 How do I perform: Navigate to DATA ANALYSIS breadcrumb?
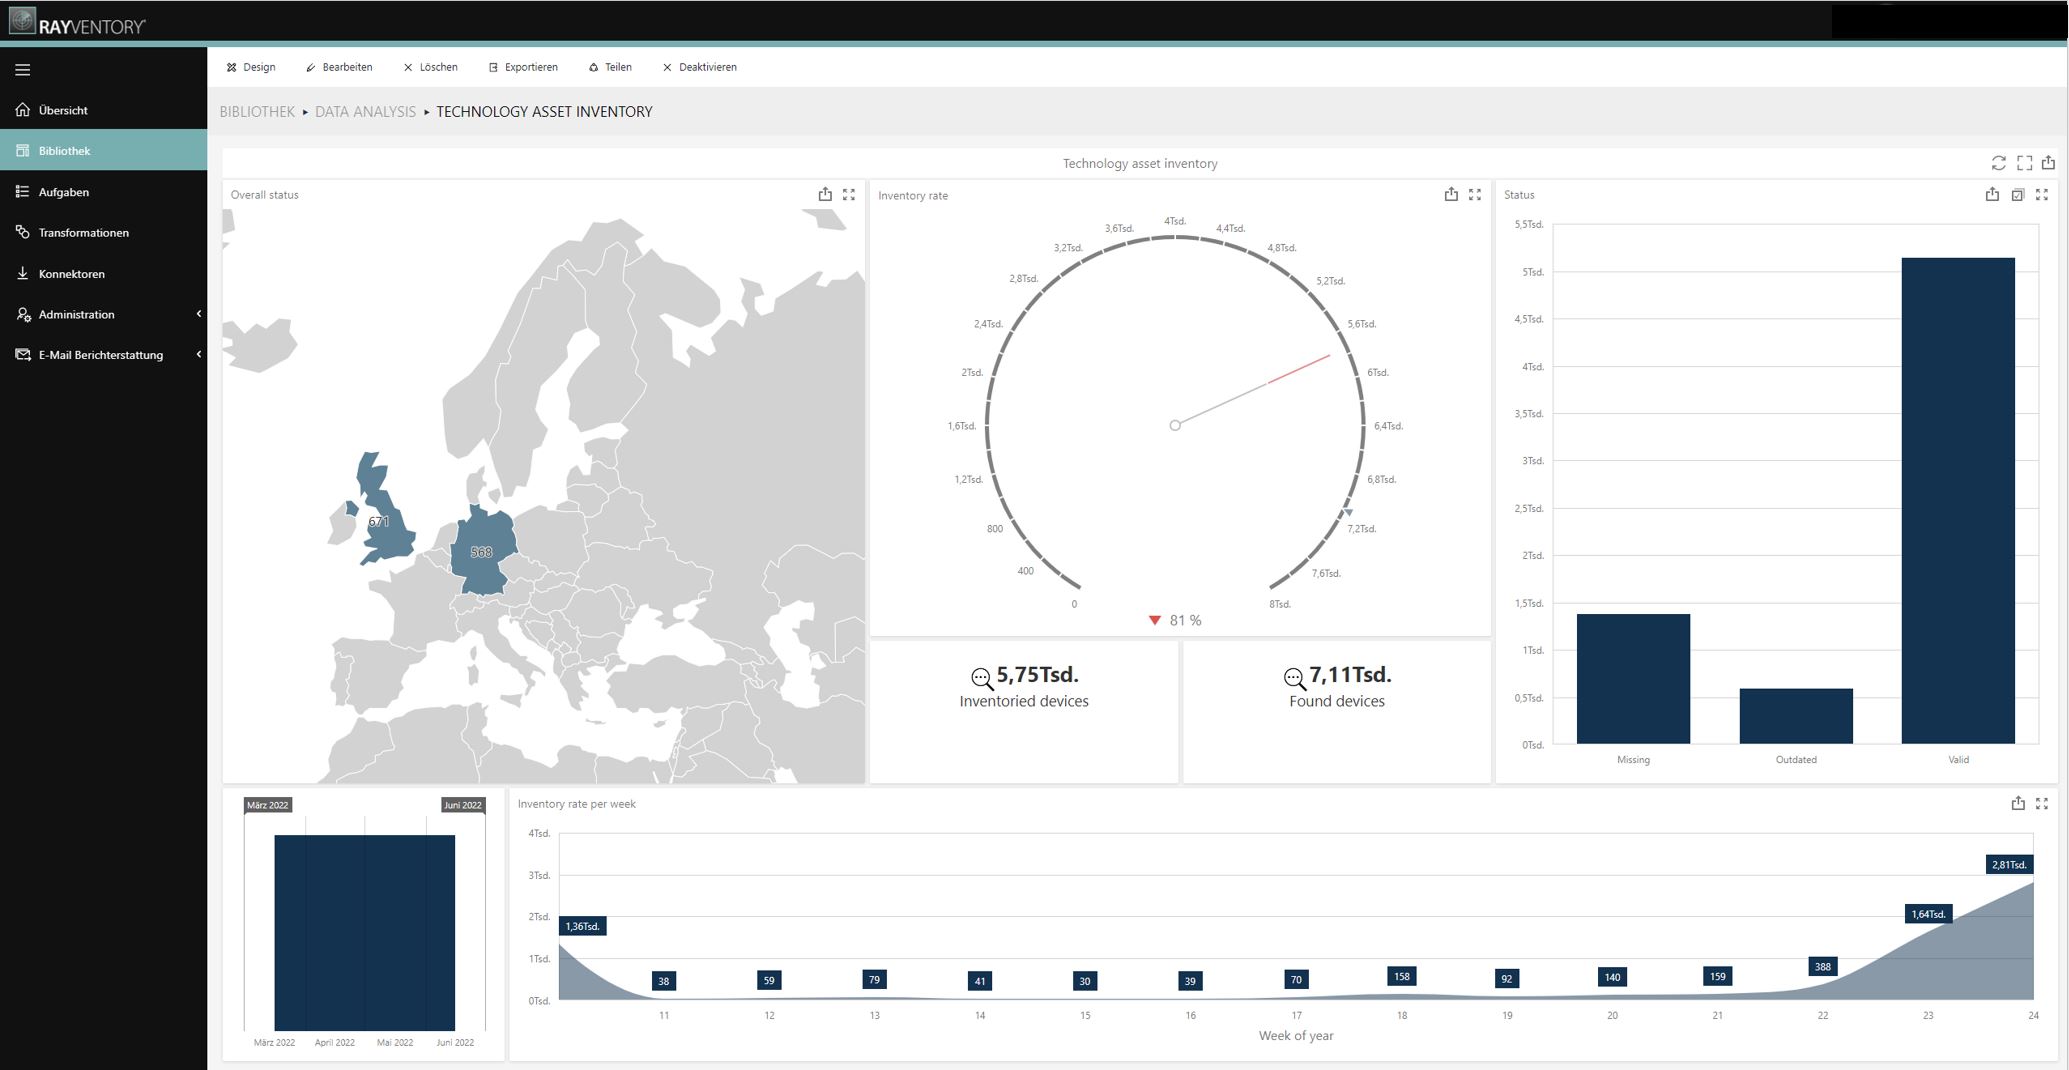click(x=365, y=112)
